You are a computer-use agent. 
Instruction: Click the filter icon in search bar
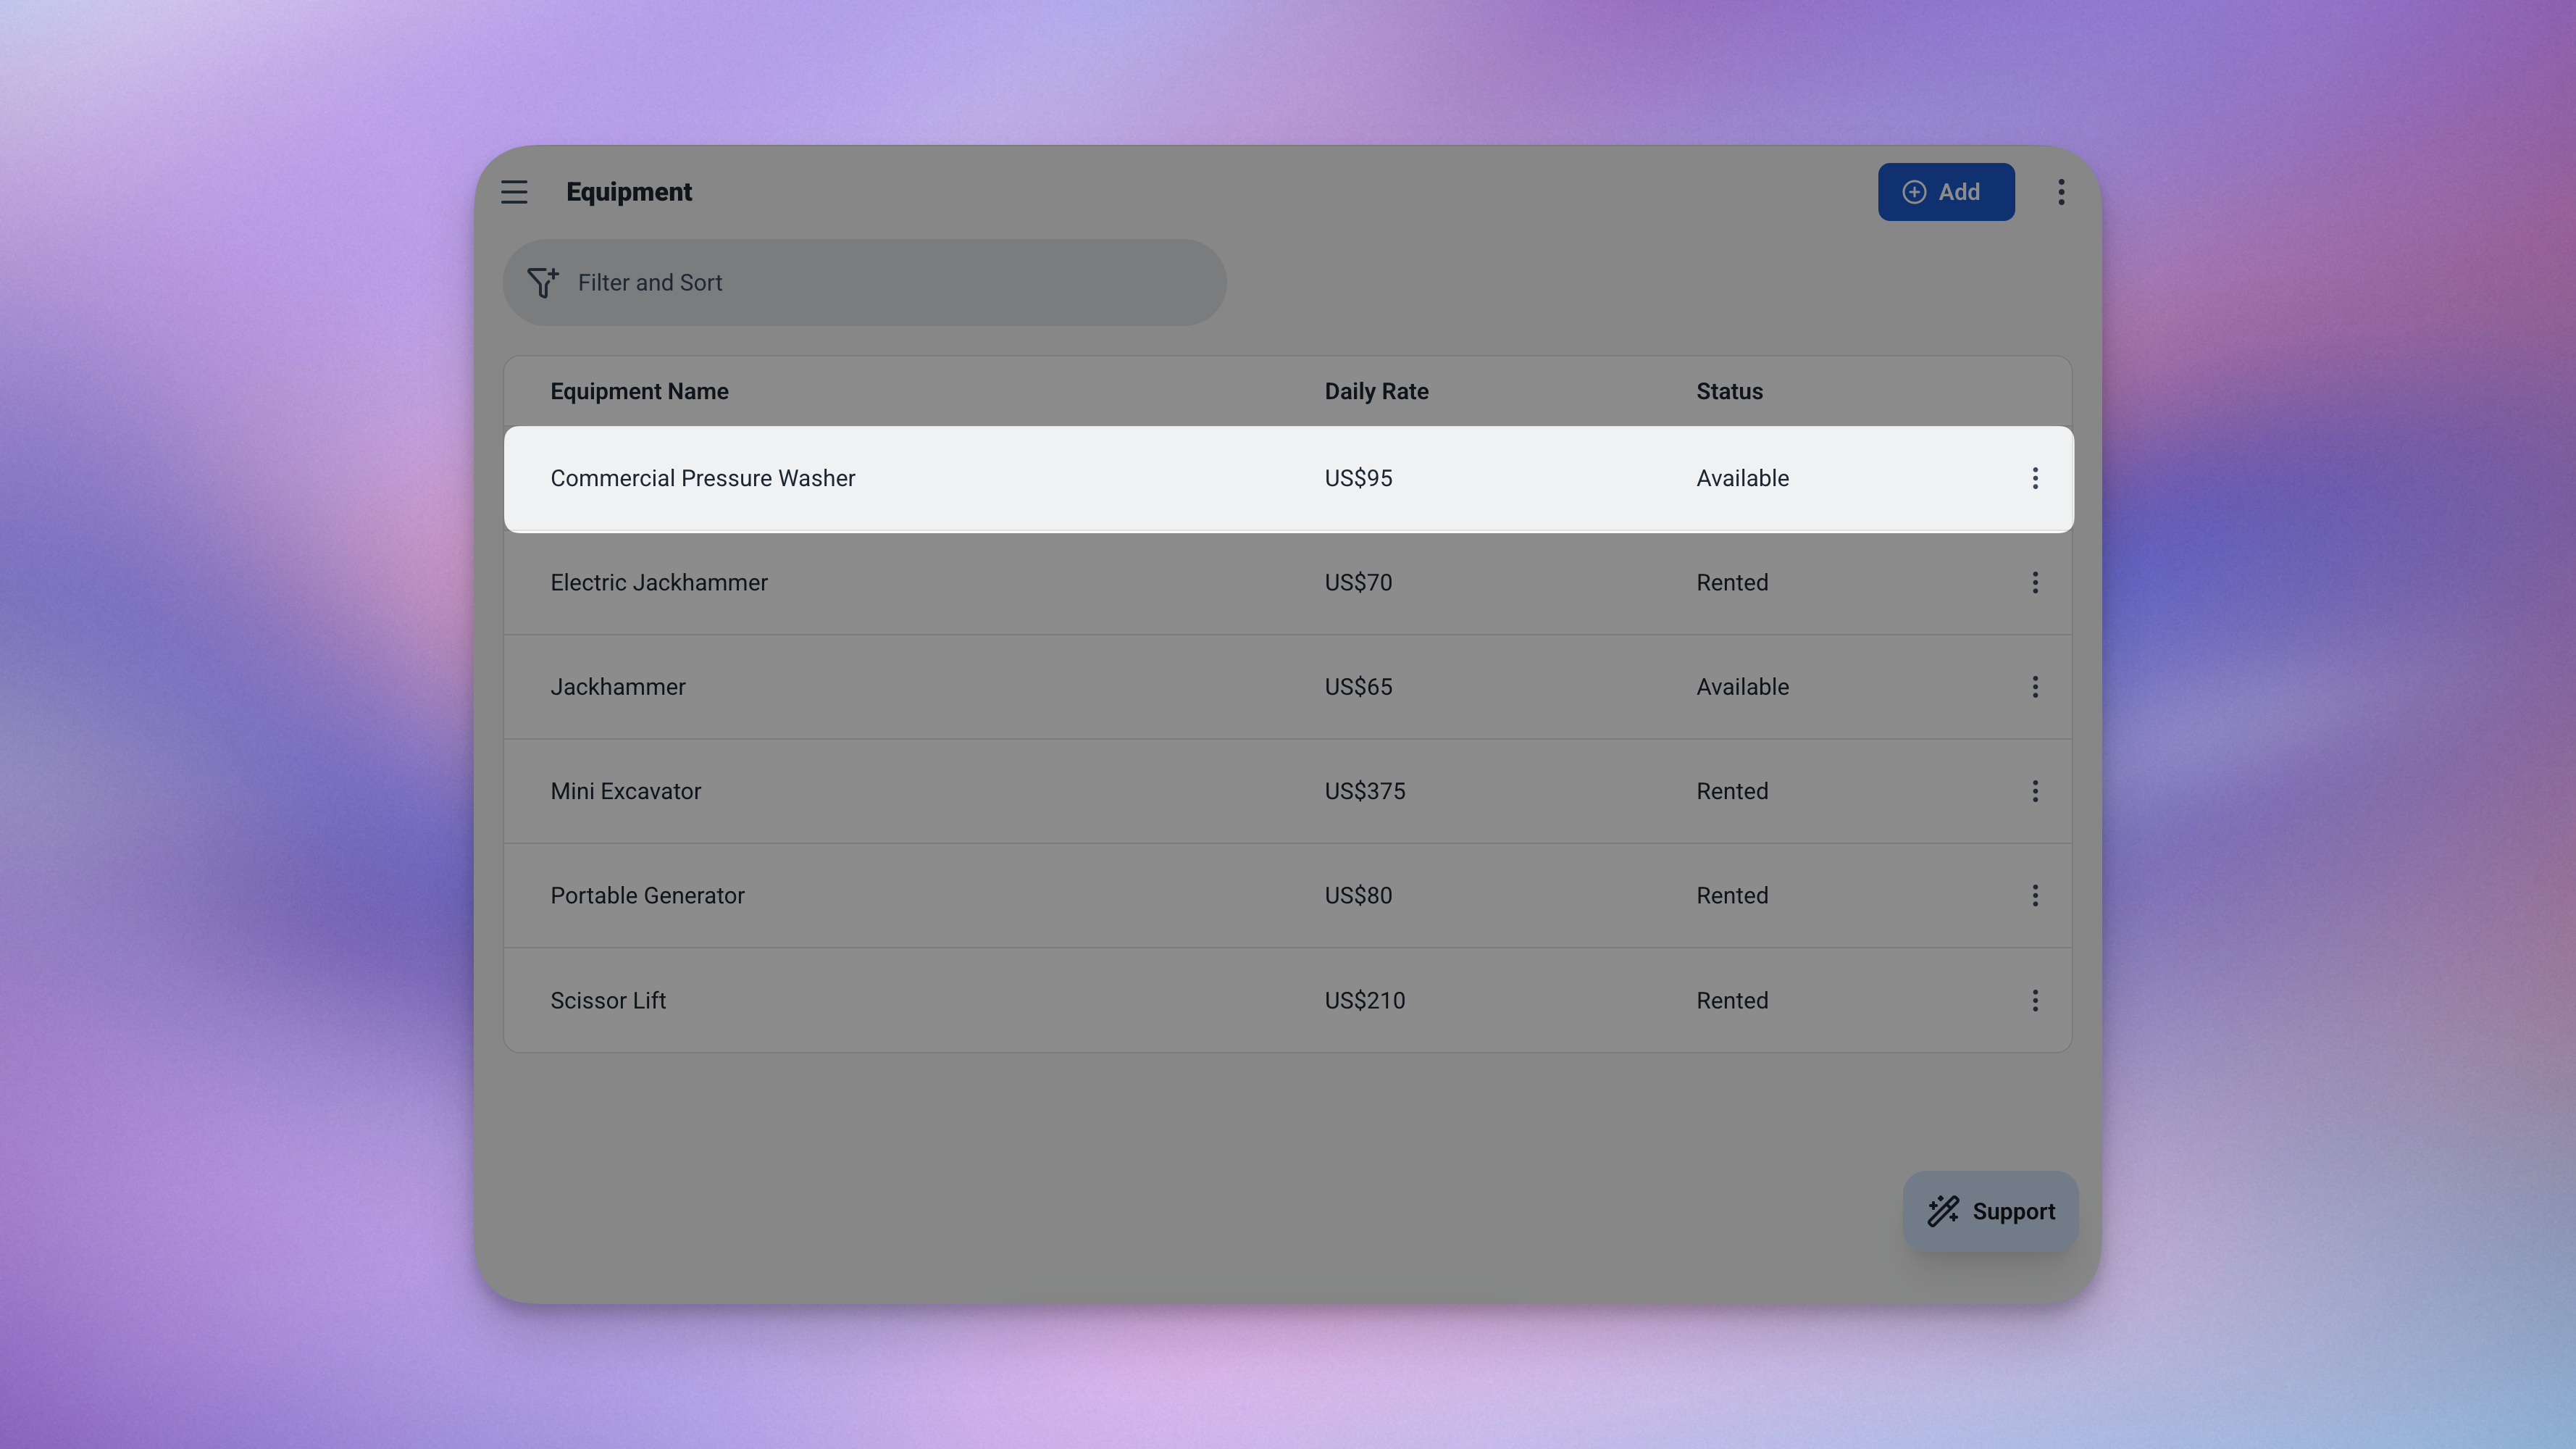(x=543, y=282)
